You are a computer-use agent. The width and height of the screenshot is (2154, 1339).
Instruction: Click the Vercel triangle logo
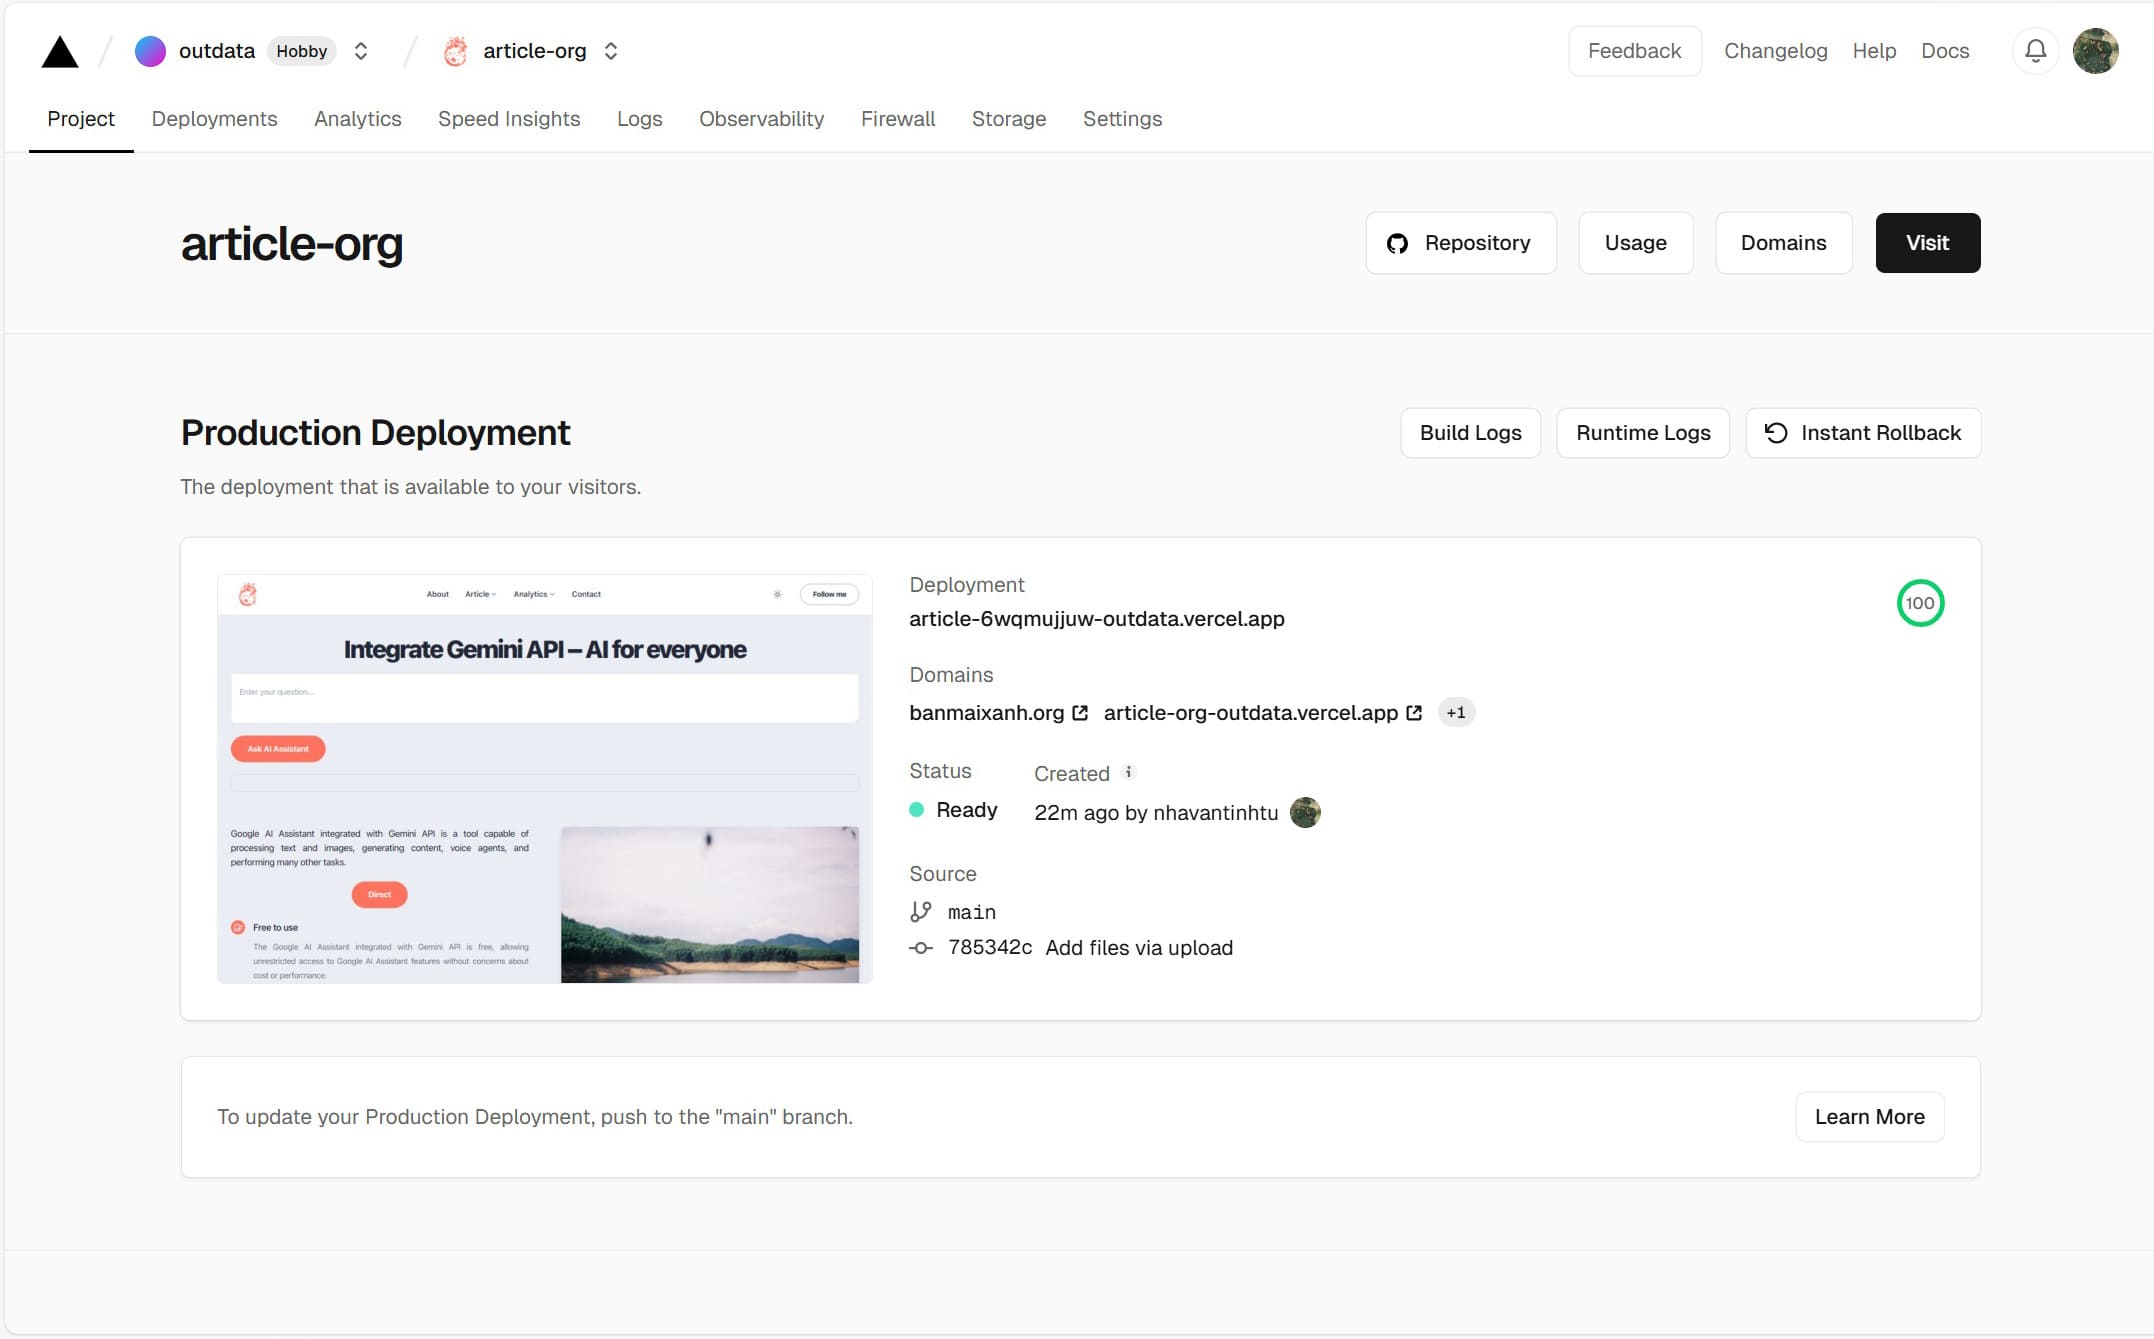60,51
